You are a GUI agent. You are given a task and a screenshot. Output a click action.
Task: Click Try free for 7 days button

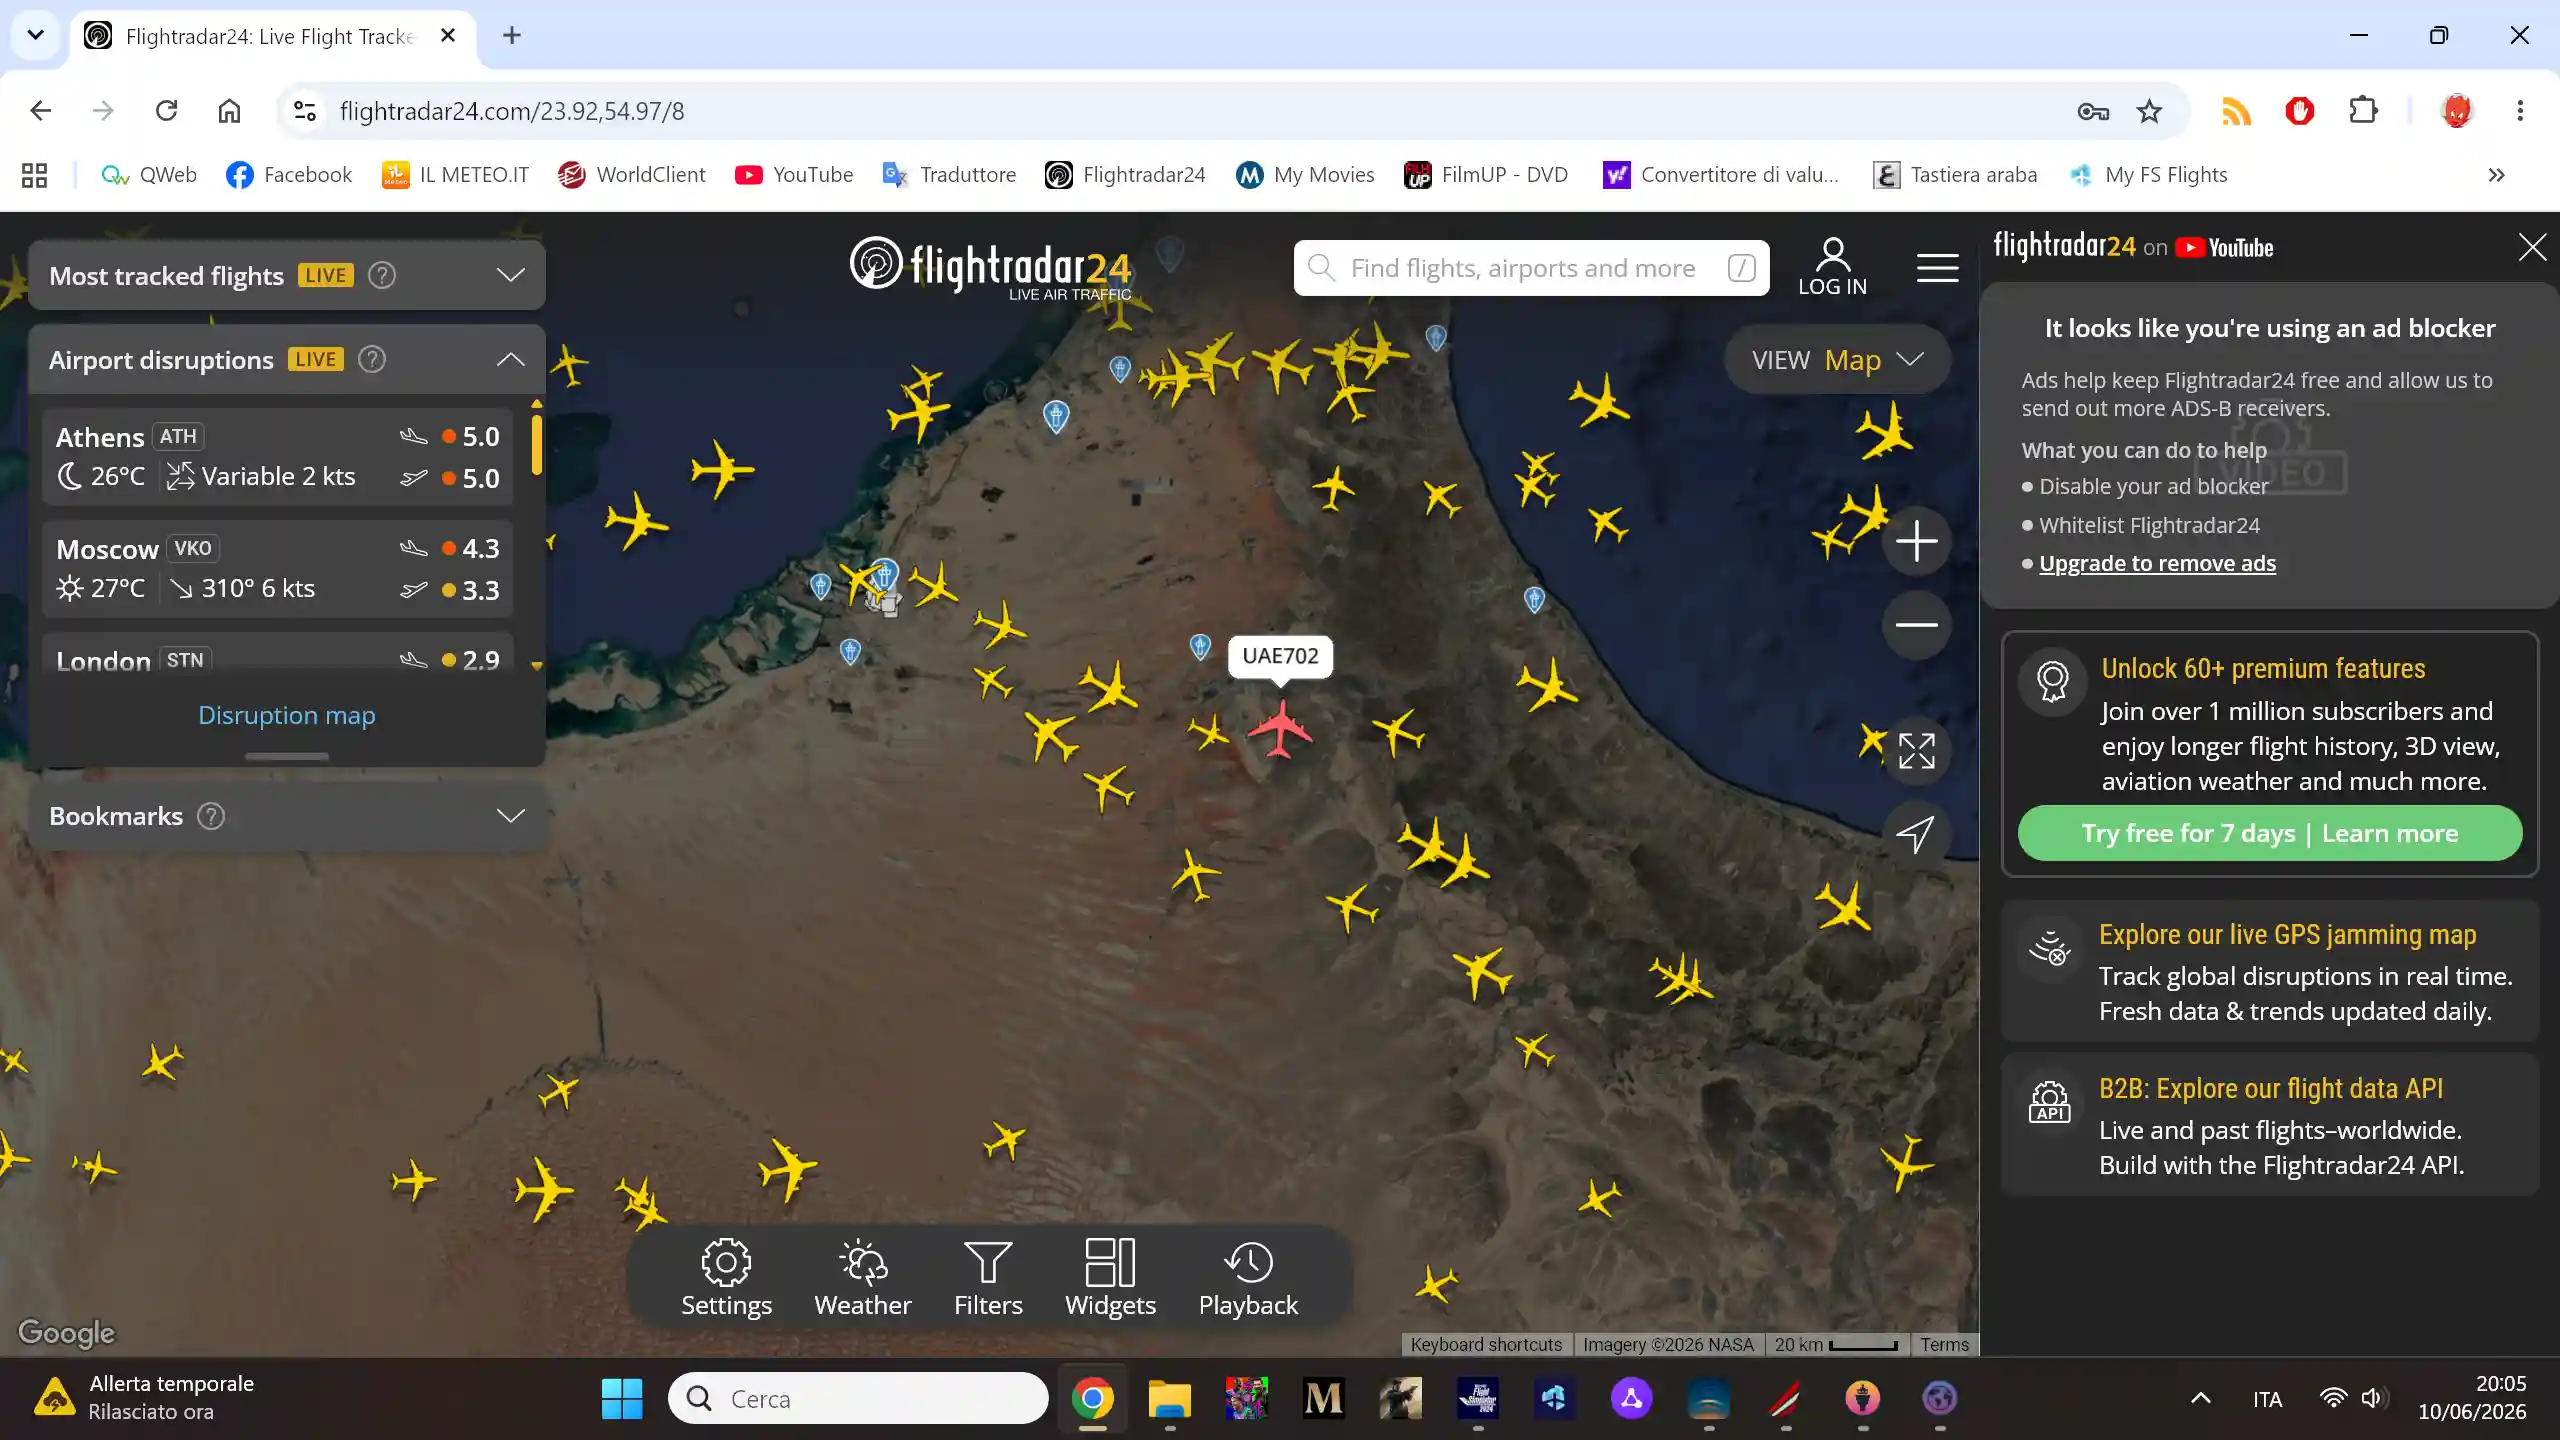tap(2269, 833)
